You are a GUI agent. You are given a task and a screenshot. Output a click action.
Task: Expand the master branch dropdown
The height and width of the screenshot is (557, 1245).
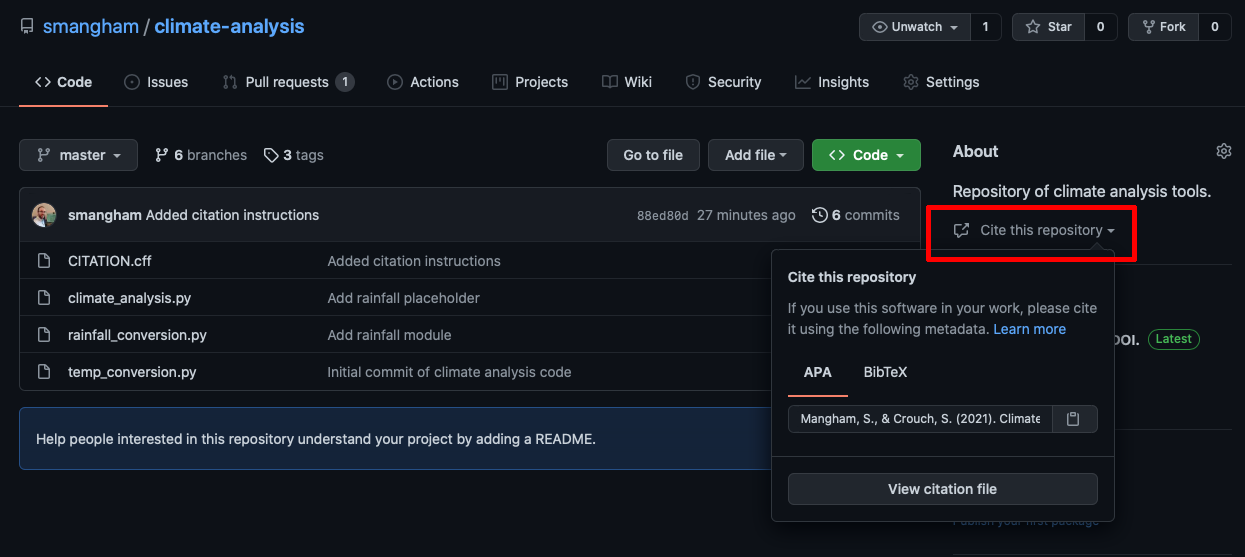tap(78, 155)
